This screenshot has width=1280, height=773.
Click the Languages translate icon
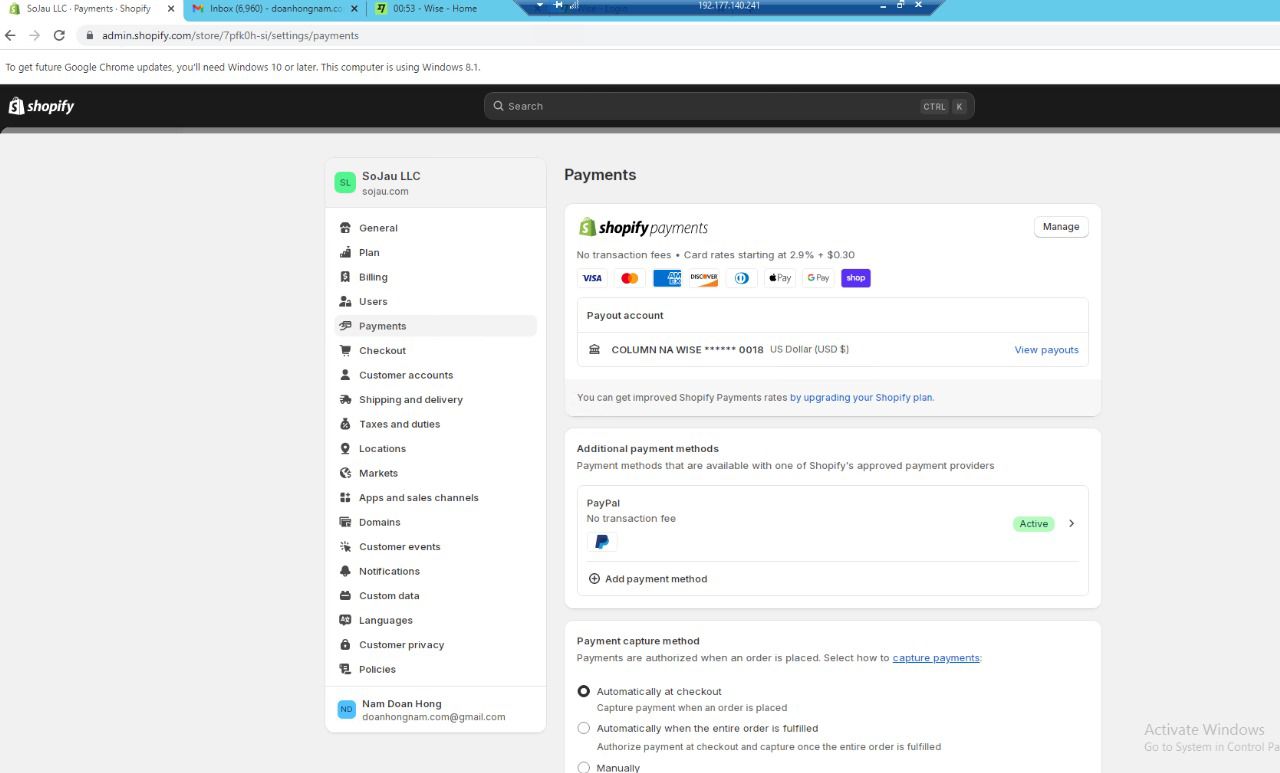346,620
